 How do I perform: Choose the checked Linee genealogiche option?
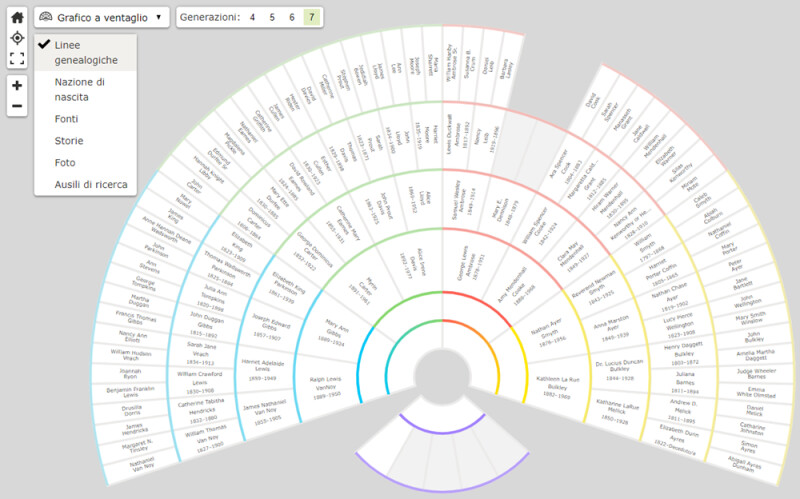tap(86, 53)
